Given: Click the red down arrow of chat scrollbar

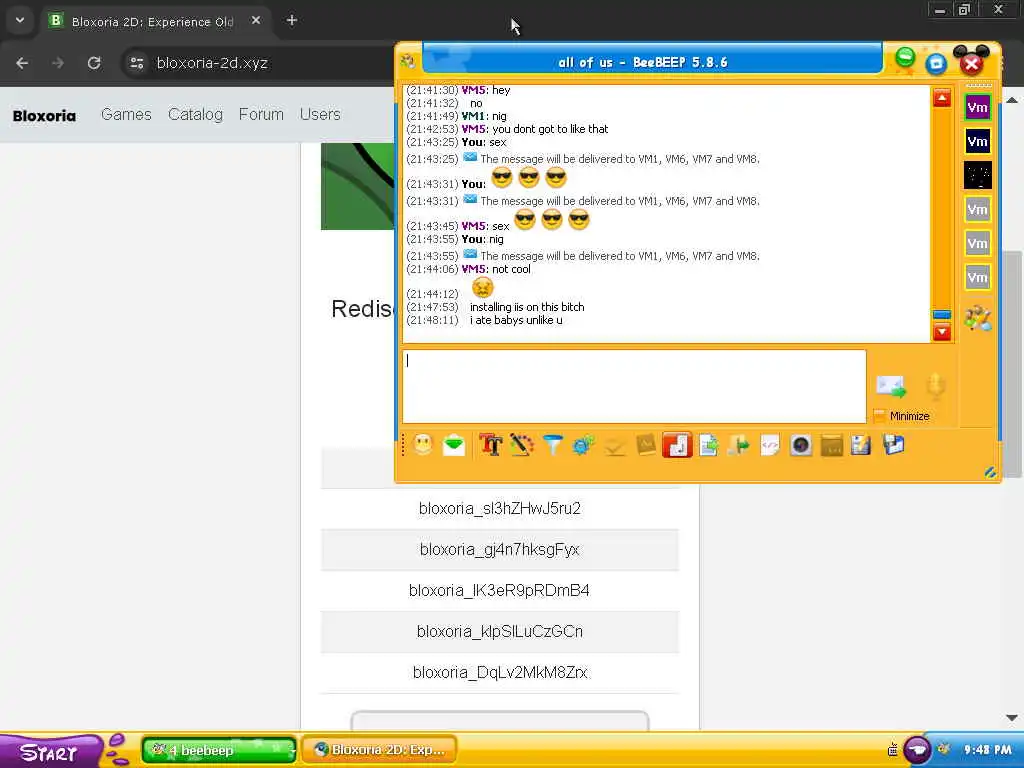Looking at the screenshot, I should (x=942, y=332).
